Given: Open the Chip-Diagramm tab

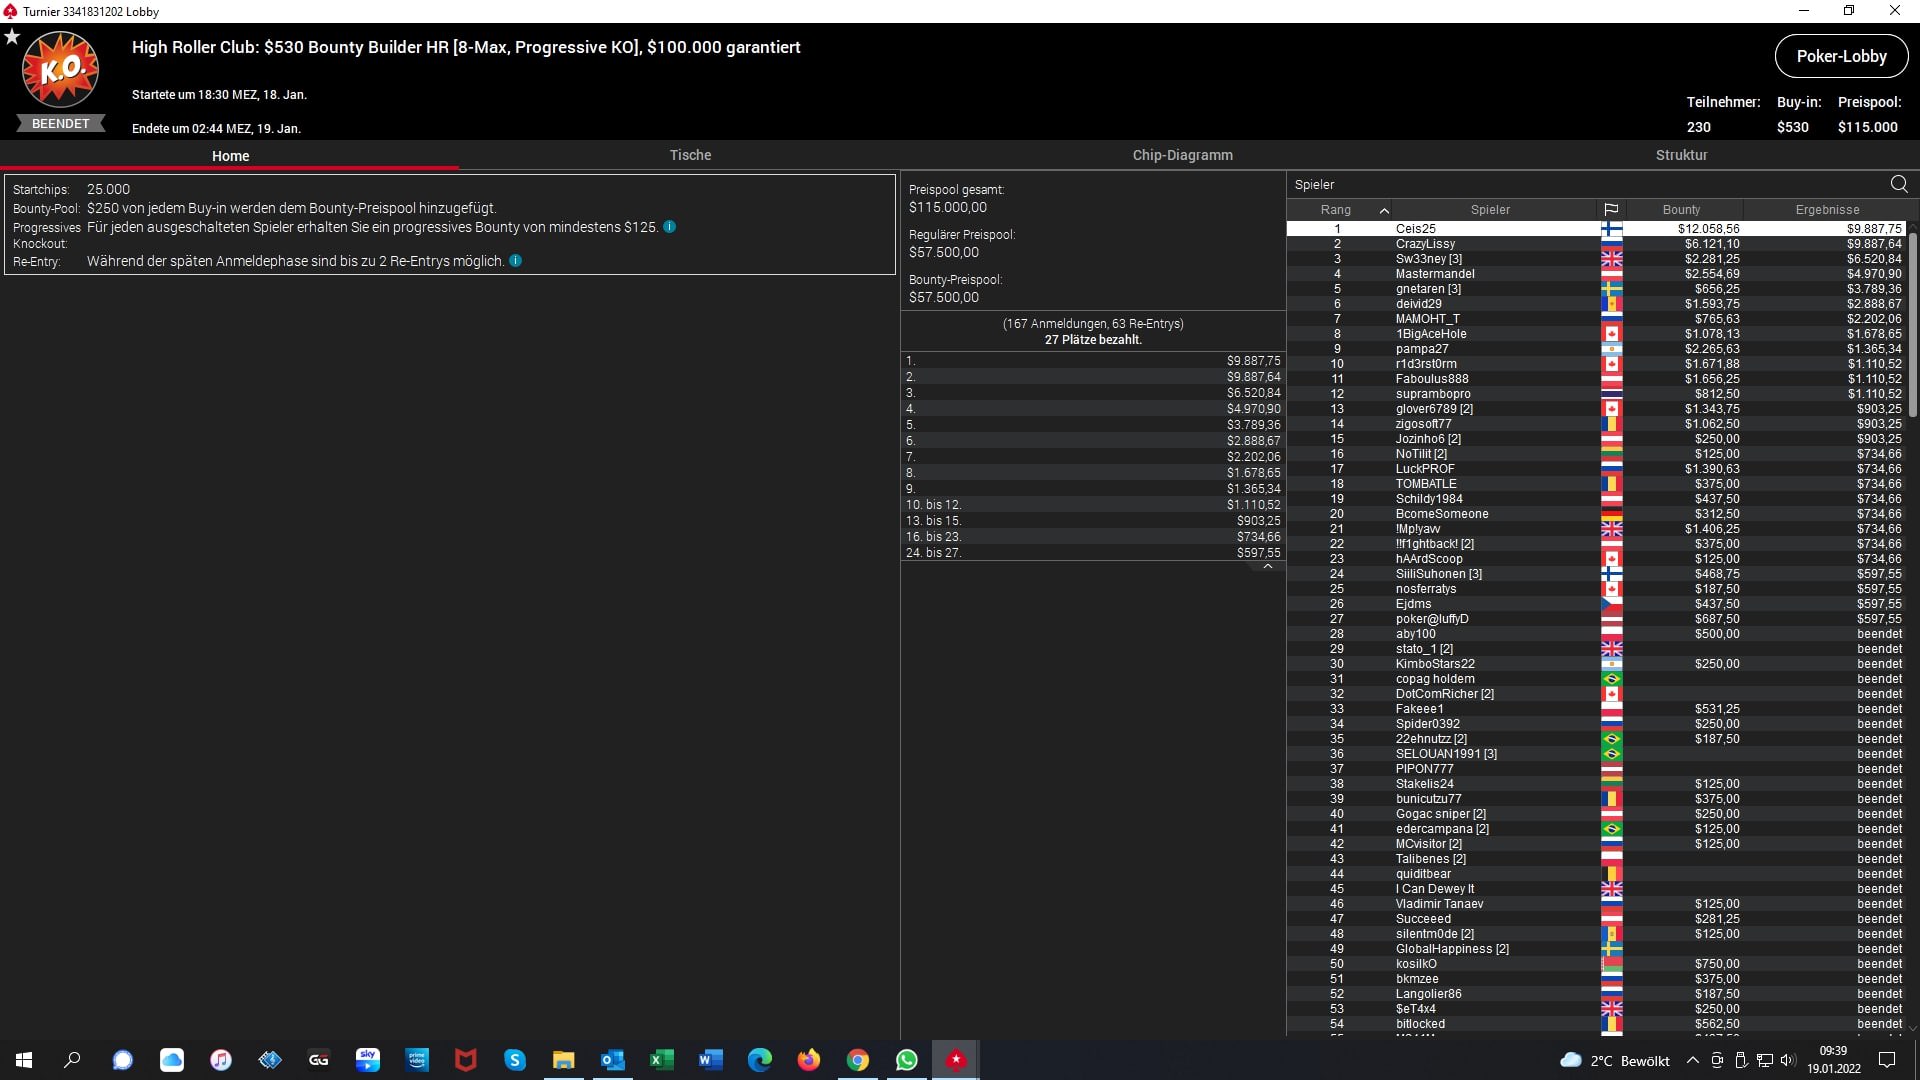Looking at the screenshot, I should pyautogui.click(x=1182, y=155).
